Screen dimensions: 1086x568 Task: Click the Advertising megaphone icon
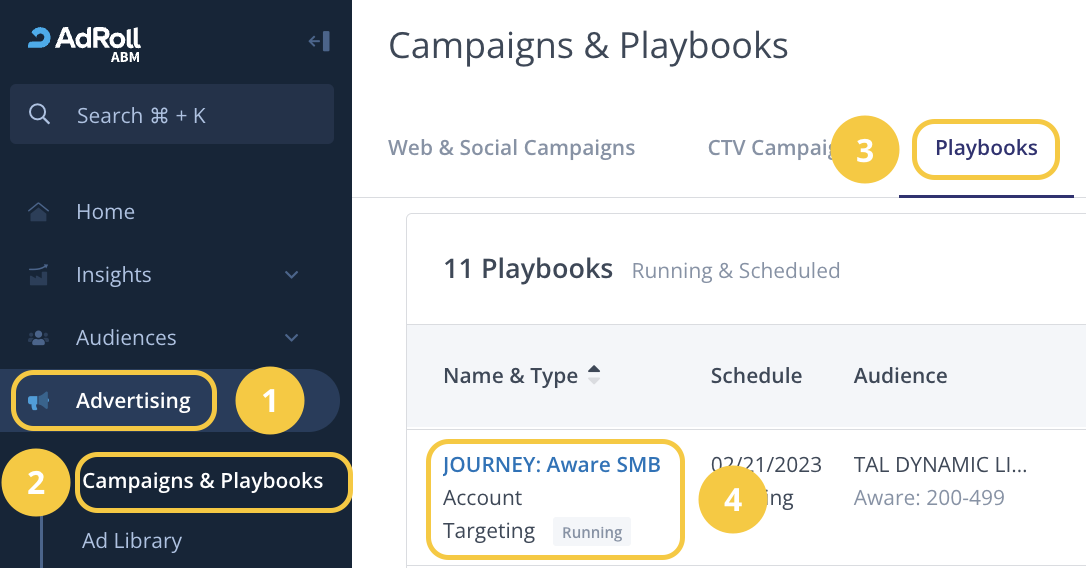39,401
